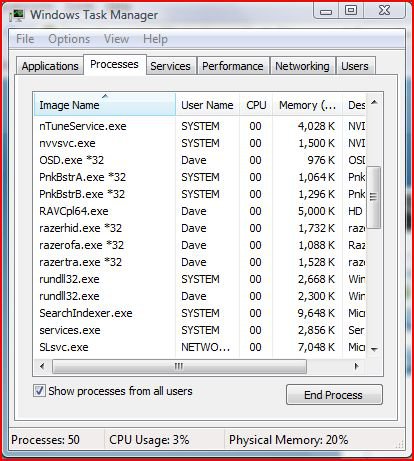Click CPU Usage: 3% in the status bar

click(x=149, y=440)
